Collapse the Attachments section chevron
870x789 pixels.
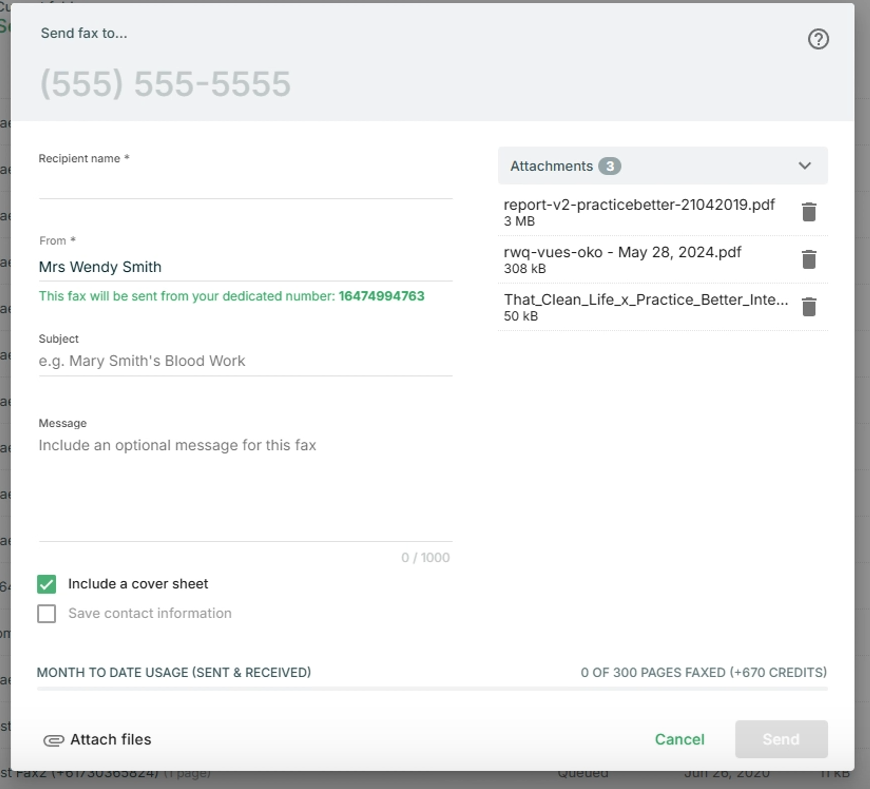805,166
